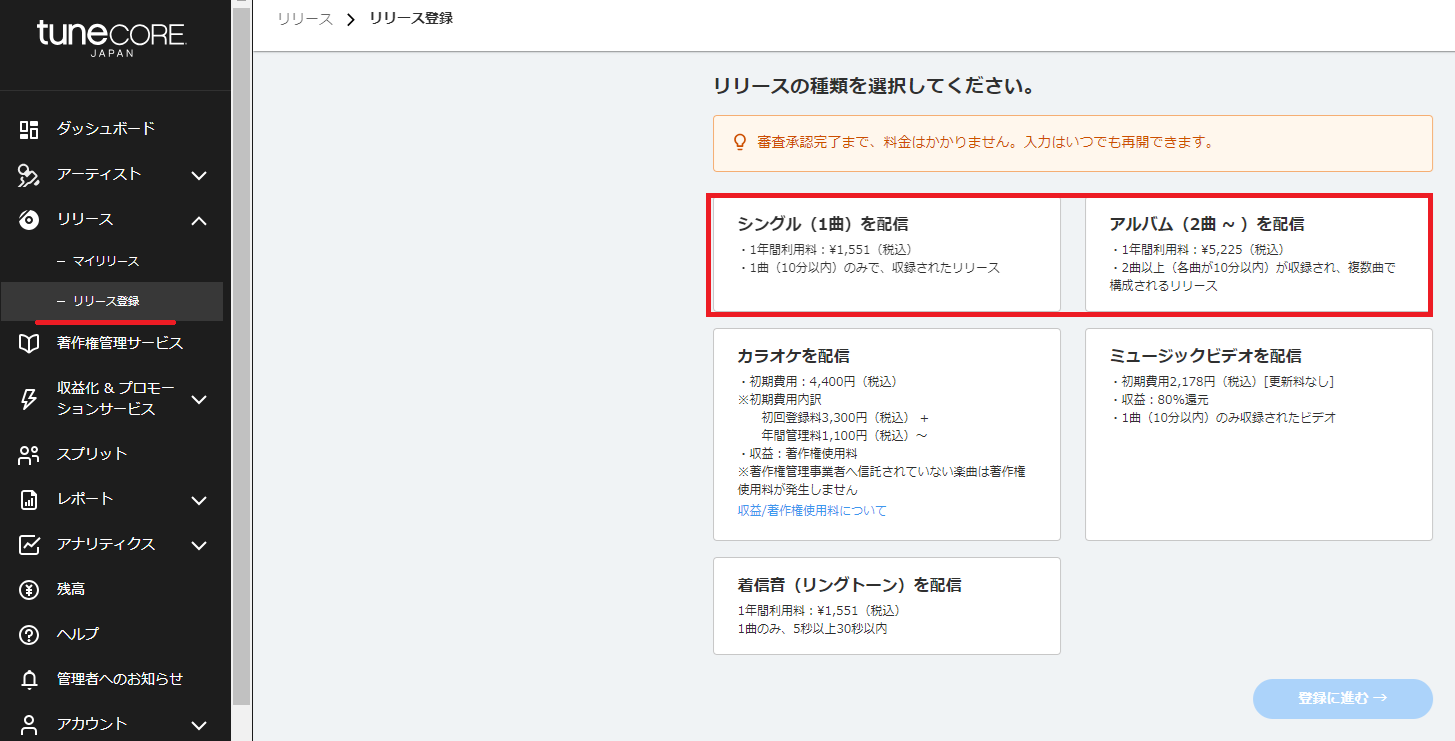
Task: Click the TuneCore Japan logo
Action: [113, 37]
